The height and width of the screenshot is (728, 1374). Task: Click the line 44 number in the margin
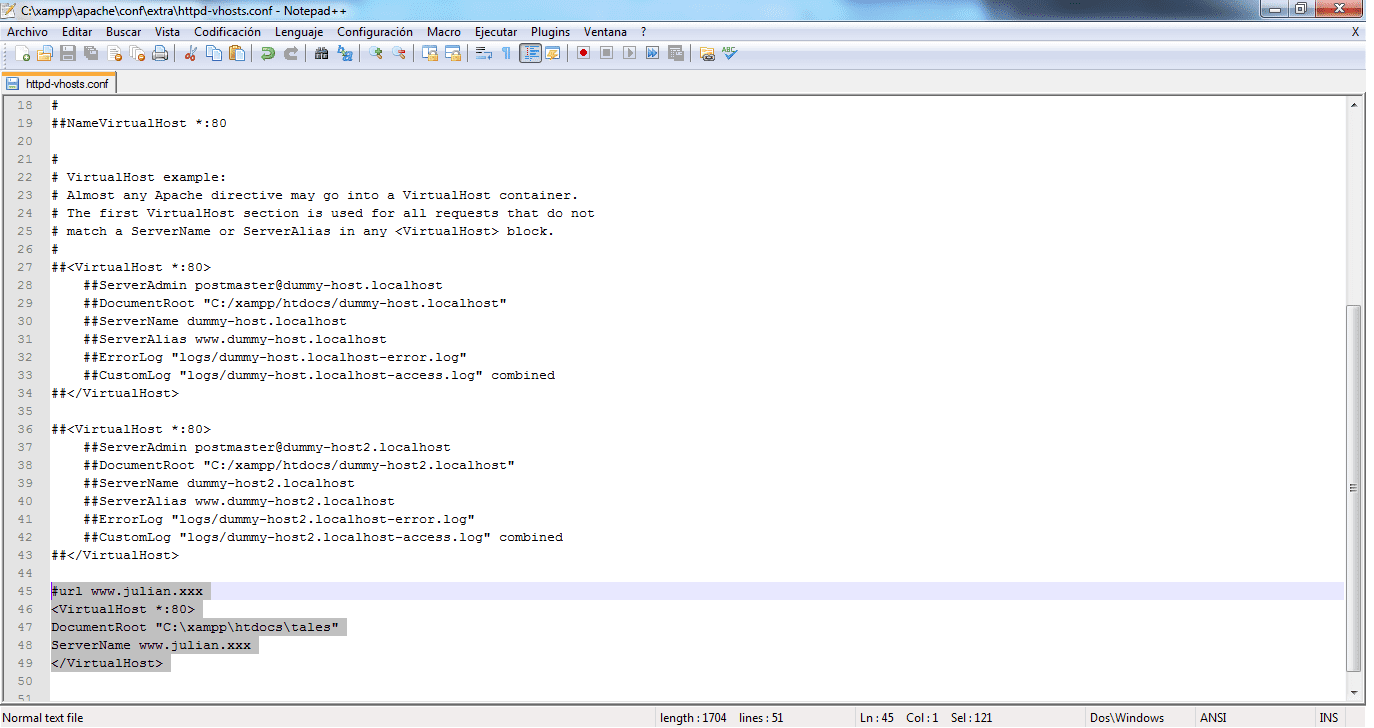pos(25,573)
